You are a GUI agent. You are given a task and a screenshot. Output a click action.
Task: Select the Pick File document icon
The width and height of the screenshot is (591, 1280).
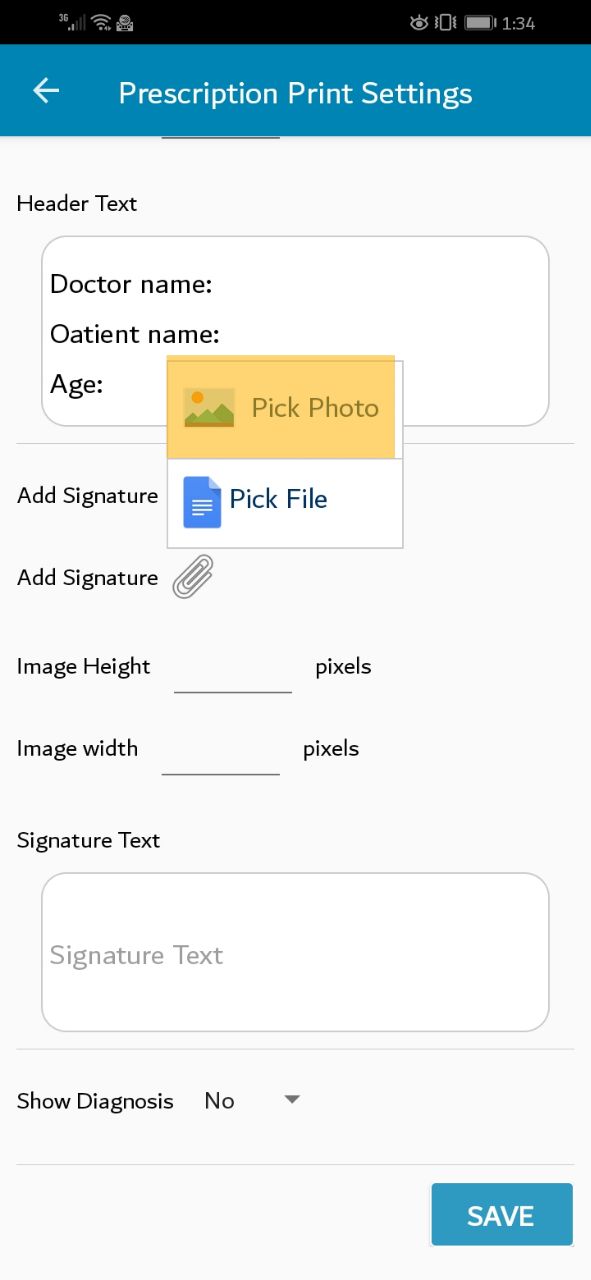pos(202,501)
